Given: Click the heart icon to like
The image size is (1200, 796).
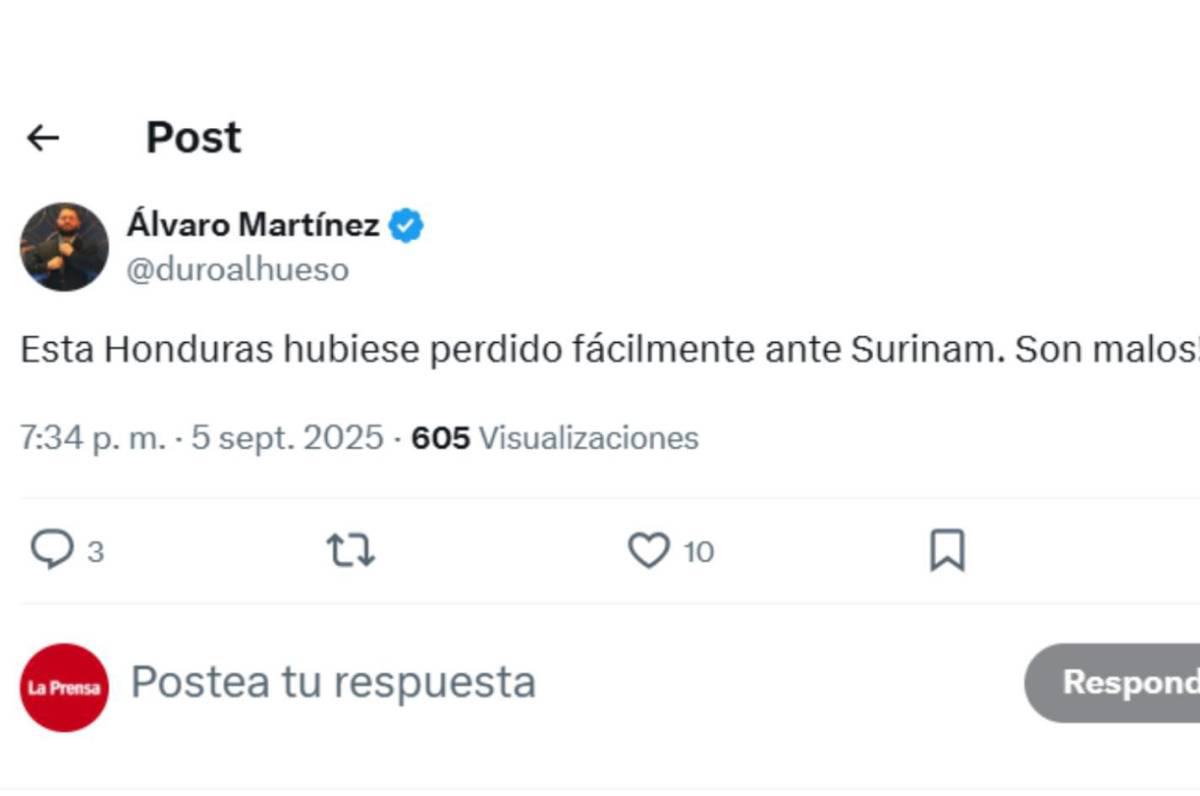Looking at the screenshot, I should coord(651,548).
